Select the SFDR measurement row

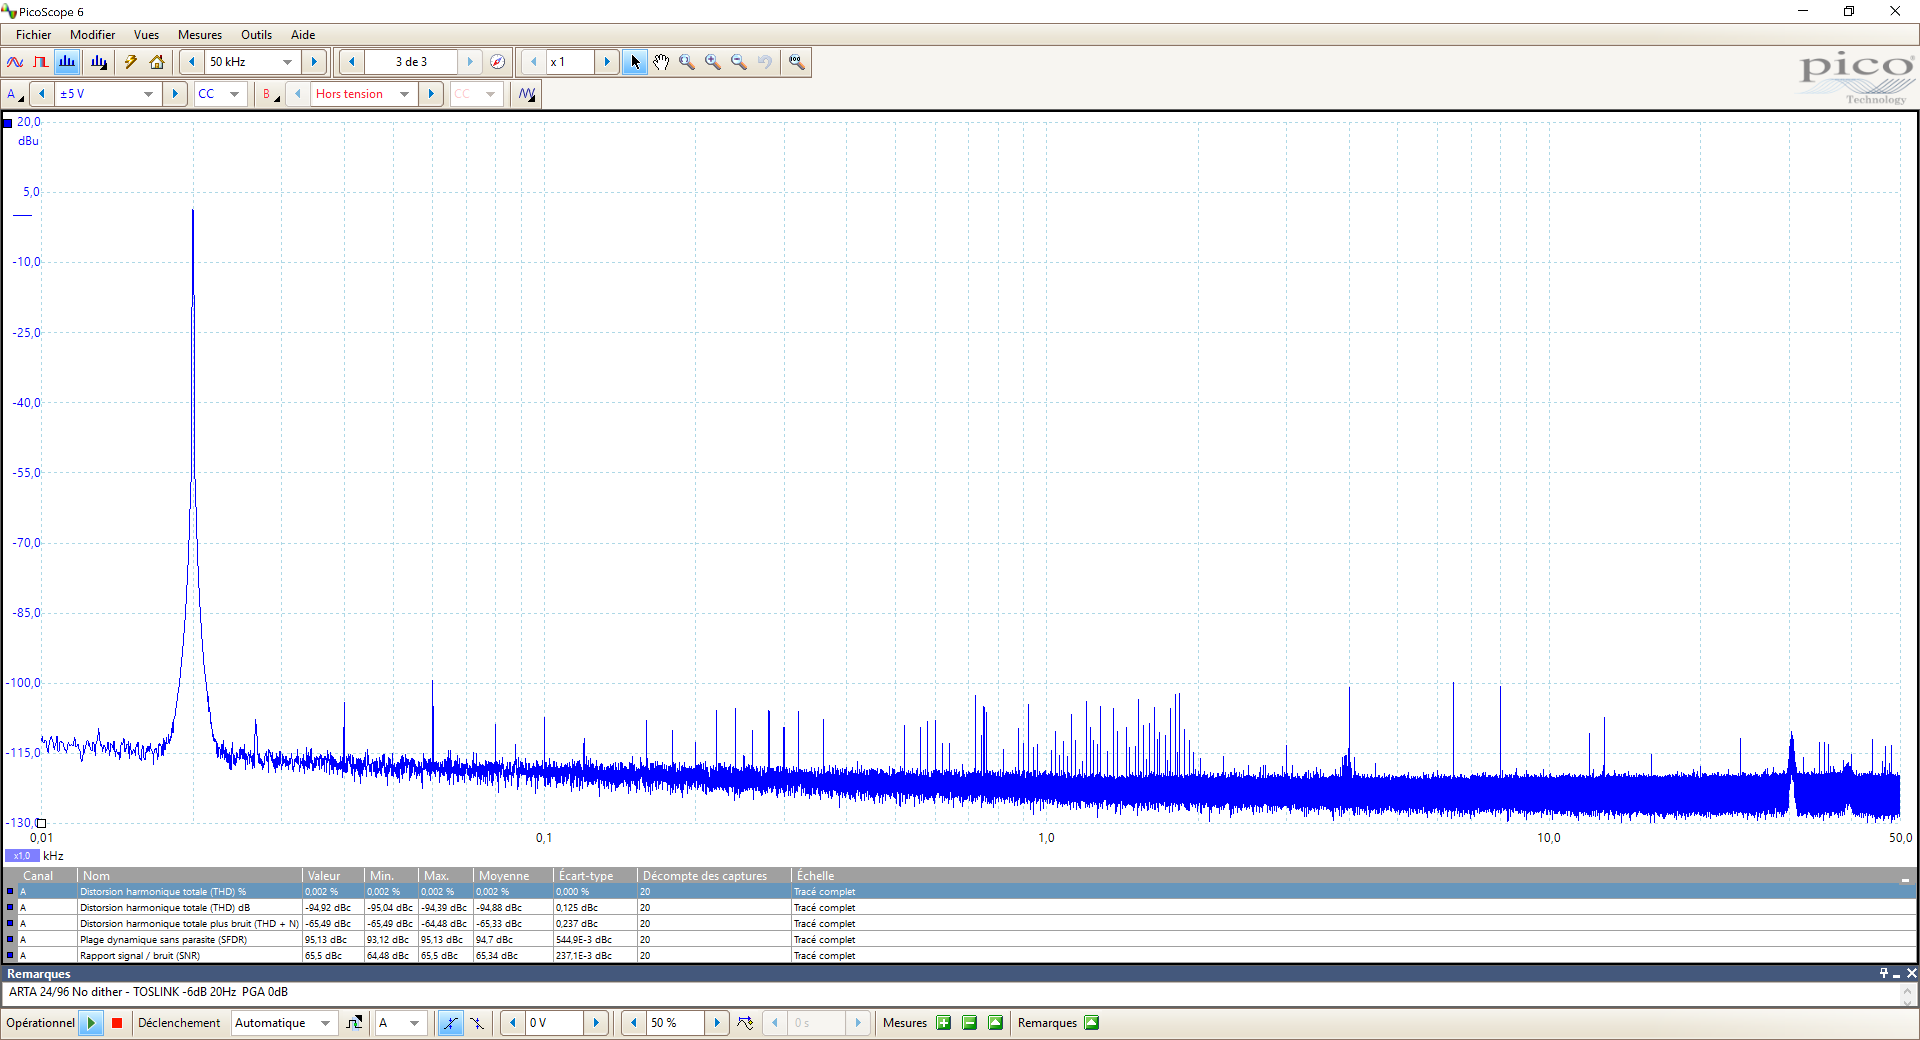[958, 940]
